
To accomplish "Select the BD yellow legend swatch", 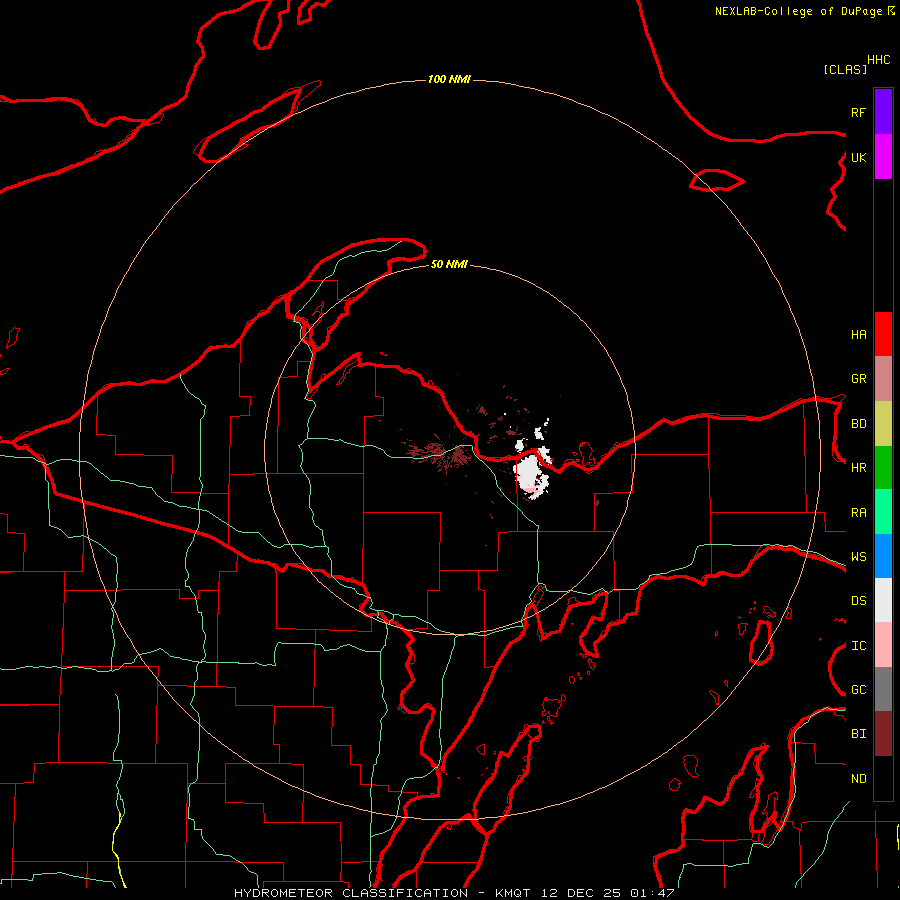I will pos(883,424).
